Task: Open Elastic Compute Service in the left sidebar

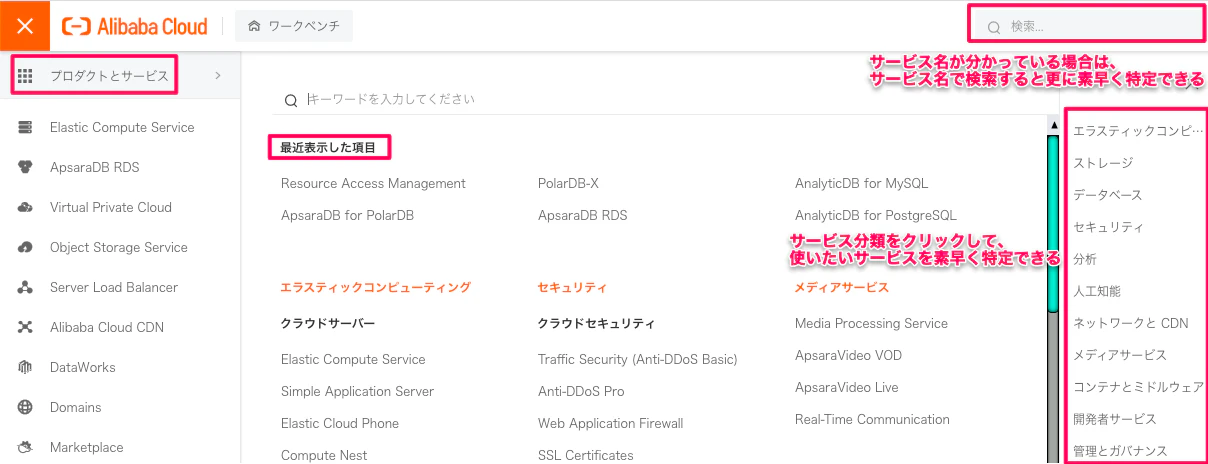Action: click(x=122, y=128)
